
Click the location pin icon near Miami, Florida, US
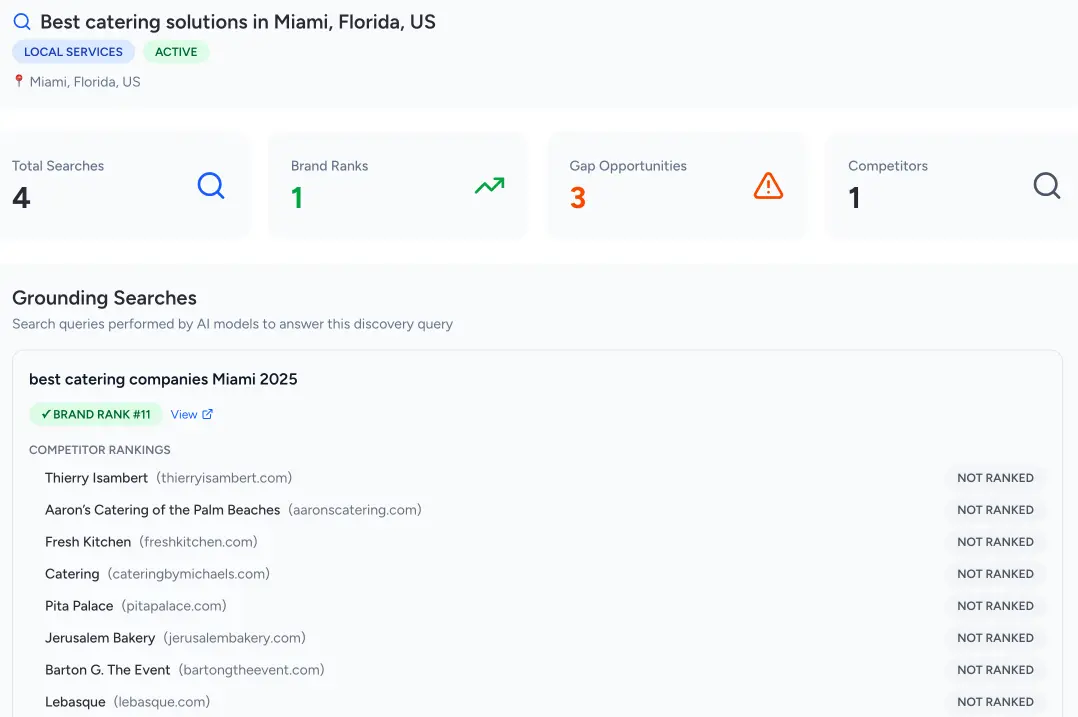tap(18, 81)
